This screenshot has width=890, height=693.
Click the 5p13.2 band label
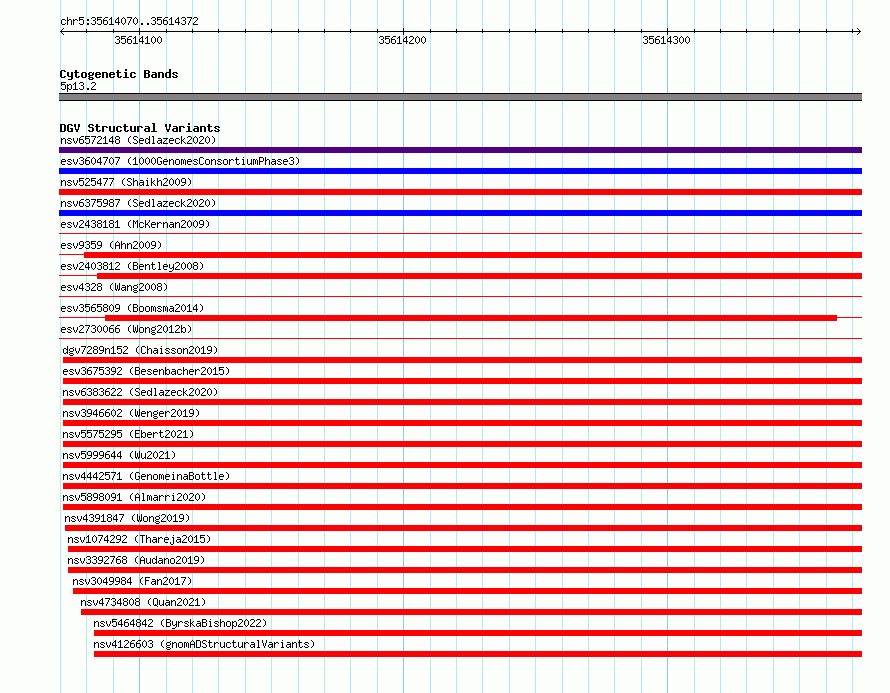click(x=78, y=86)
